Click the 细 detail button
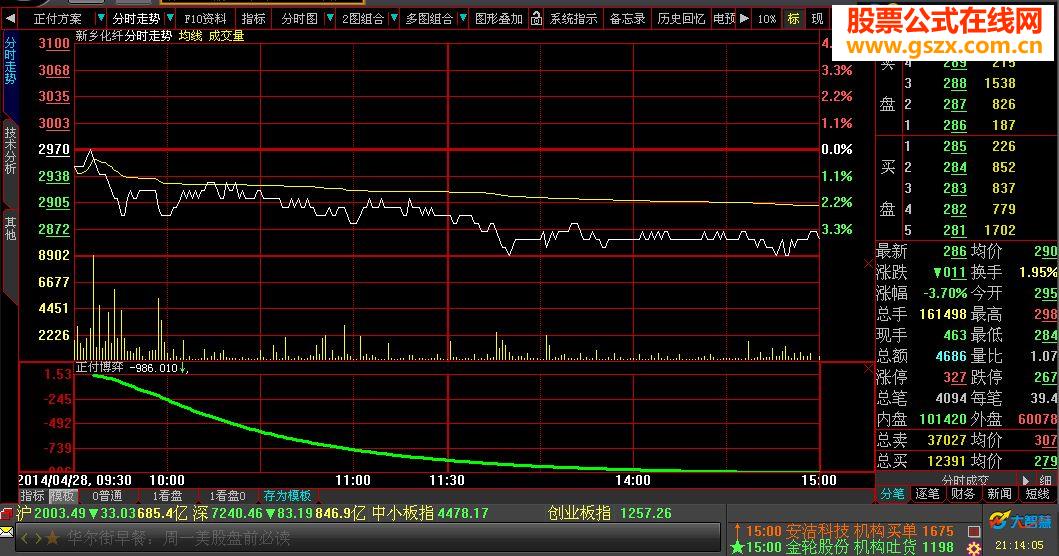1059x556 pixels. pyautogui.click(x=1045, y=480)
